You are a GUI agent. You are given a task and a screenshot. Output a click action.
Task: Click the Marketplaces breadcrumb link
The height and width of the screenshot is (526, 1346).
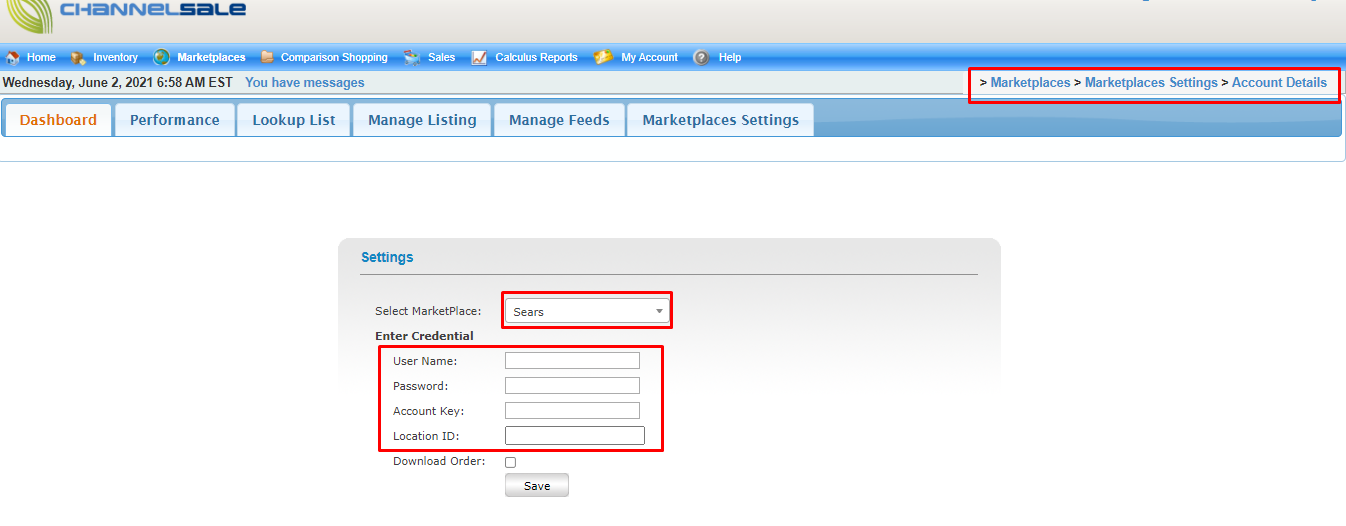point(1030,83)
